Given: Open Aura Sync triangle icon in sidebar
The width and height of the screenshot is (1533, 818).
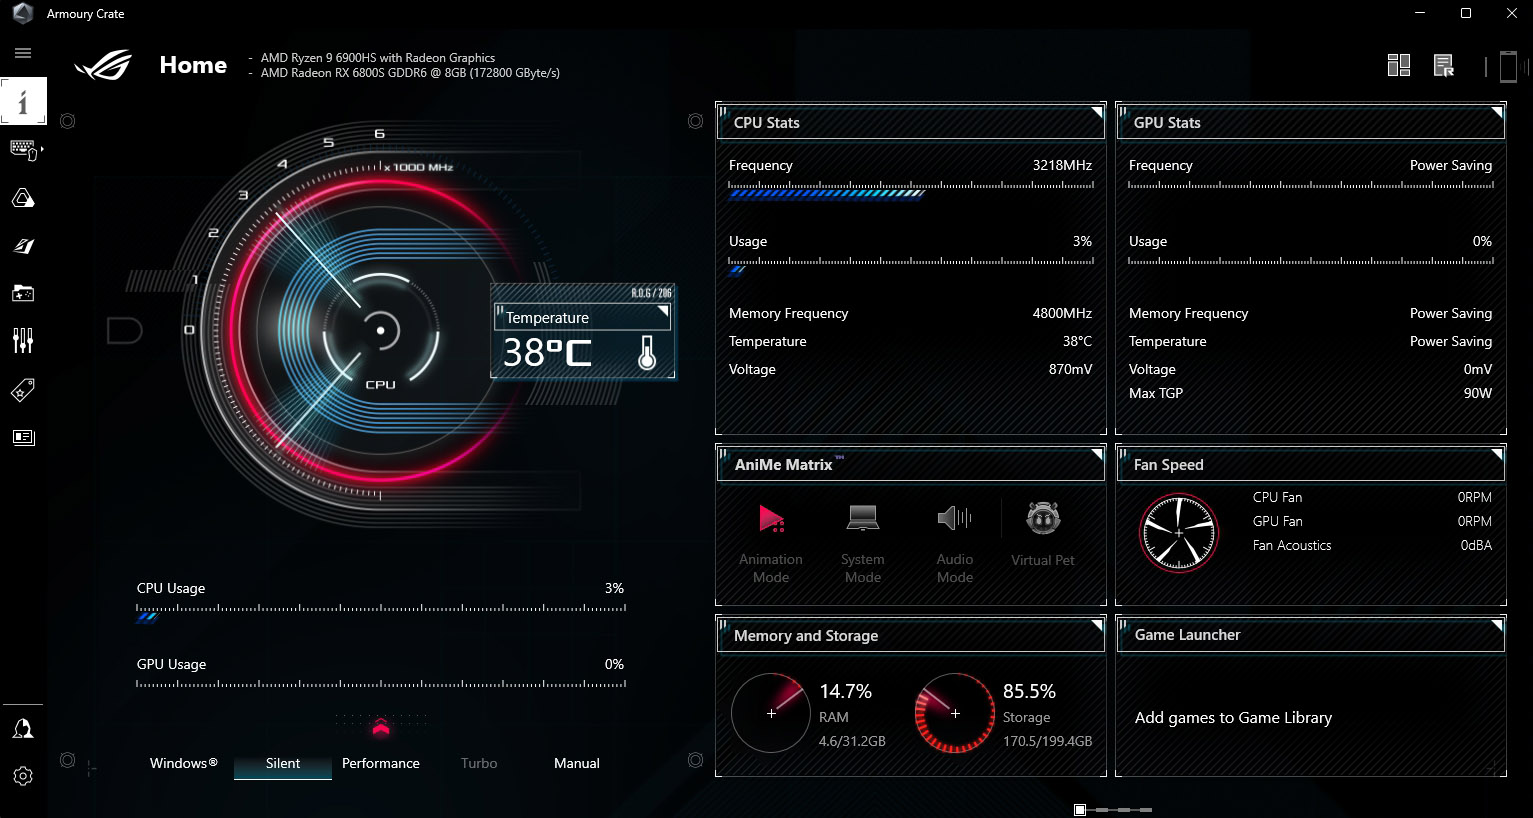Looking at the screenshot, I should coord(23,198).
